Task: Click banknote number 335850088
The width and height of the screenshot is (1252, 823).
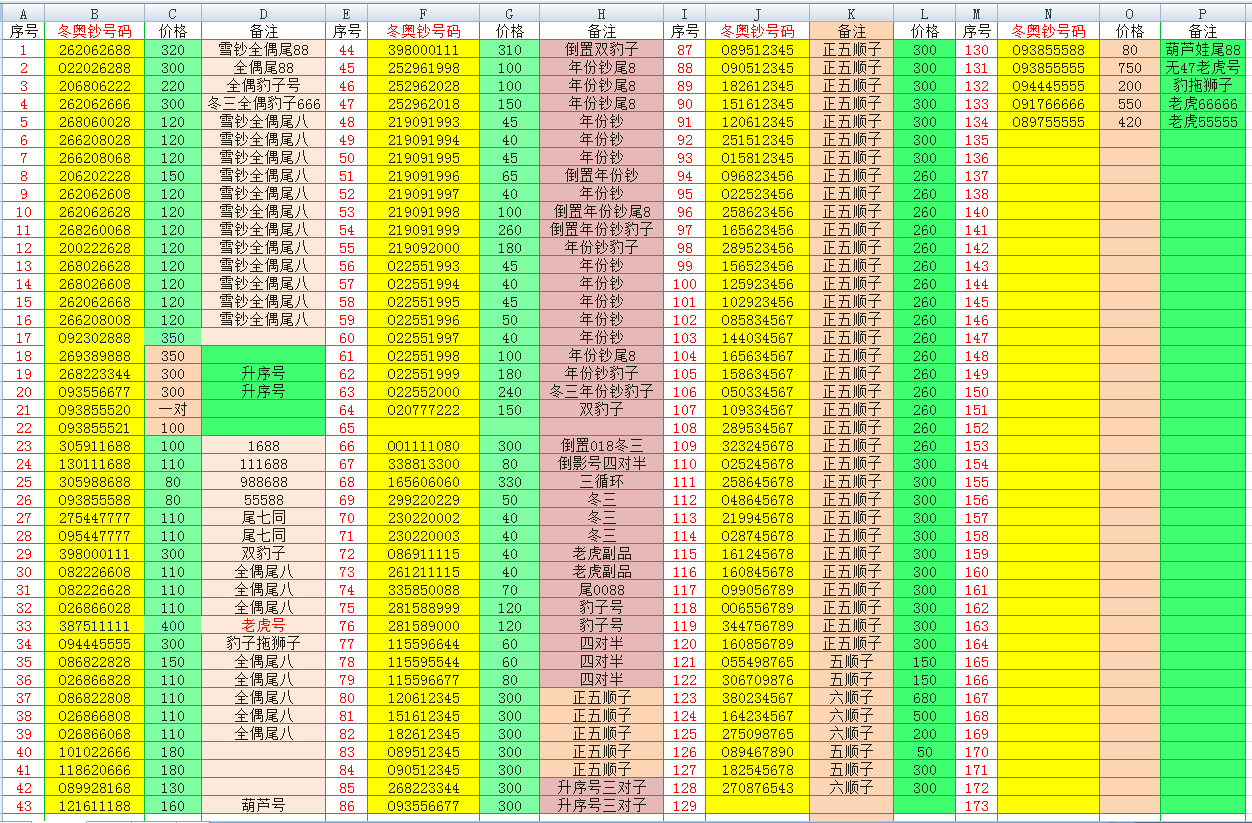Action: coord(423,590)
